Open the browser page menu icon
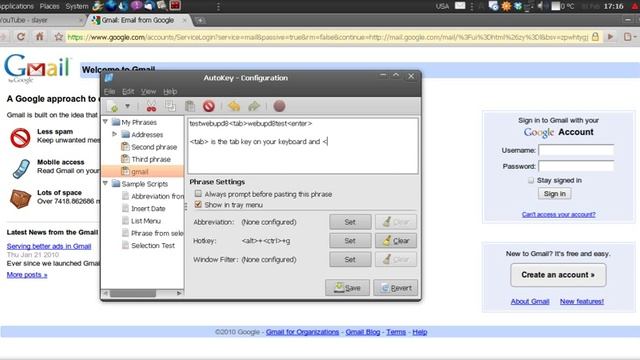Image resolution: width=640 pixels, height=360 pixels. pyautogui.click(x=629, y=37)
